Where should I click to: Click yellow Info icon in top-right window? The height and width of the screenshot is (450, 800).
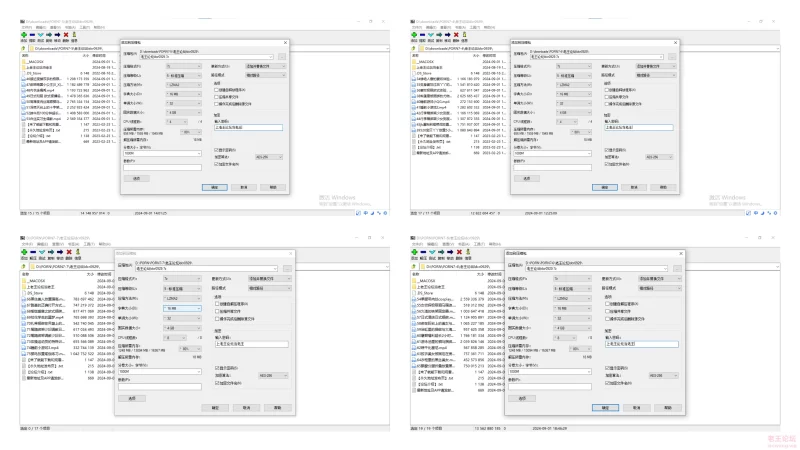point(464,35)
